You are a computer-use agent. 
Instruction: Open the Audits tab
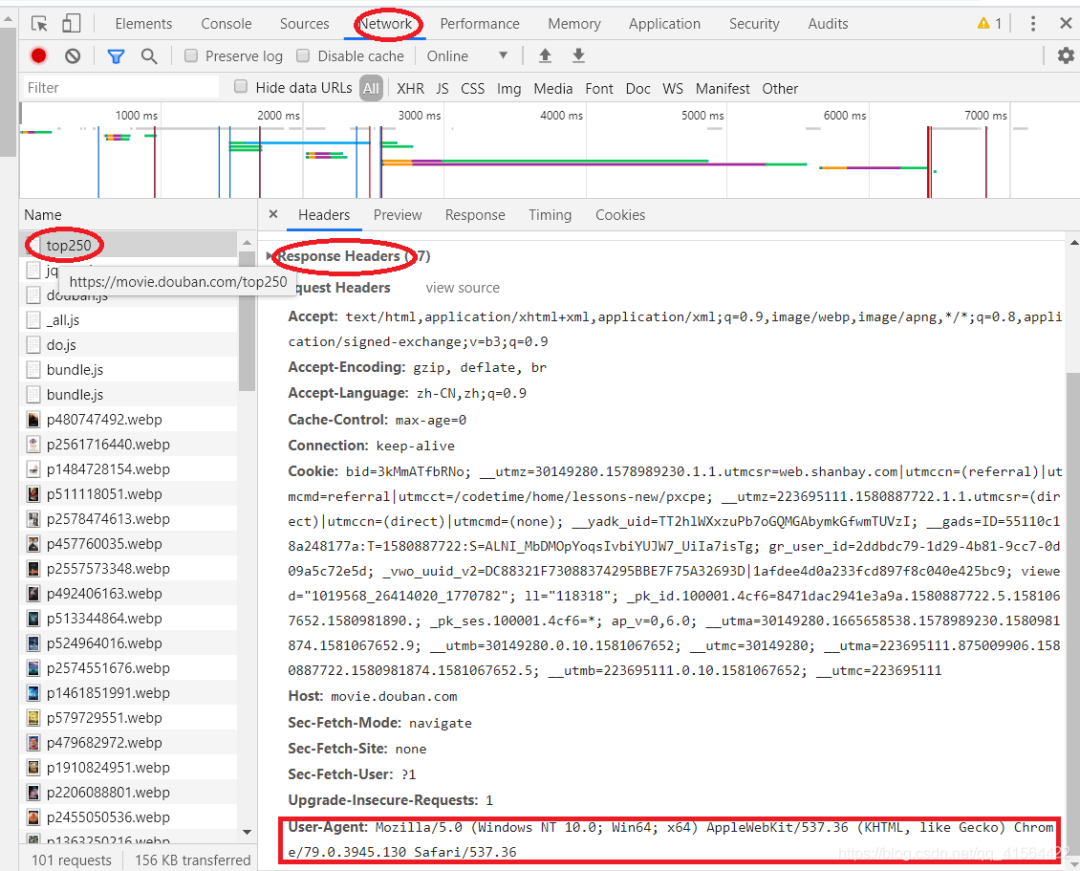[828, 23]
